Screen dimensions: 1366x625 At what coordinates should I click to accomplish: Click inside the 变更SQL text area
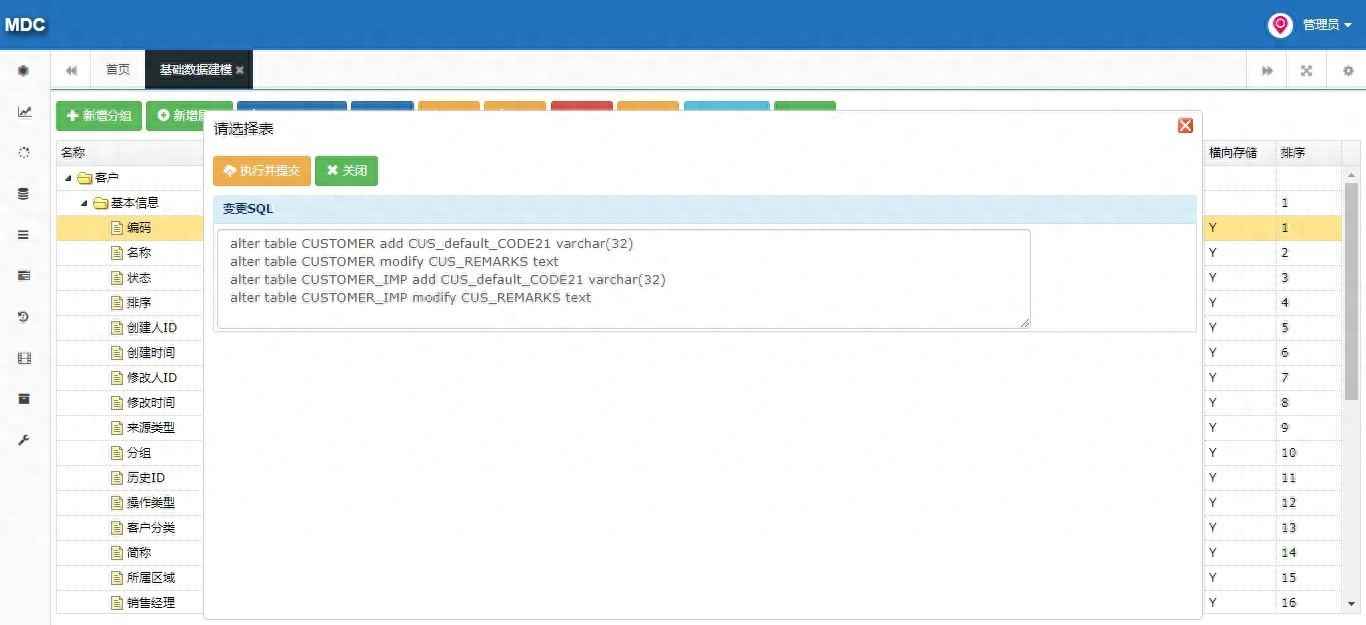[624, 278]
